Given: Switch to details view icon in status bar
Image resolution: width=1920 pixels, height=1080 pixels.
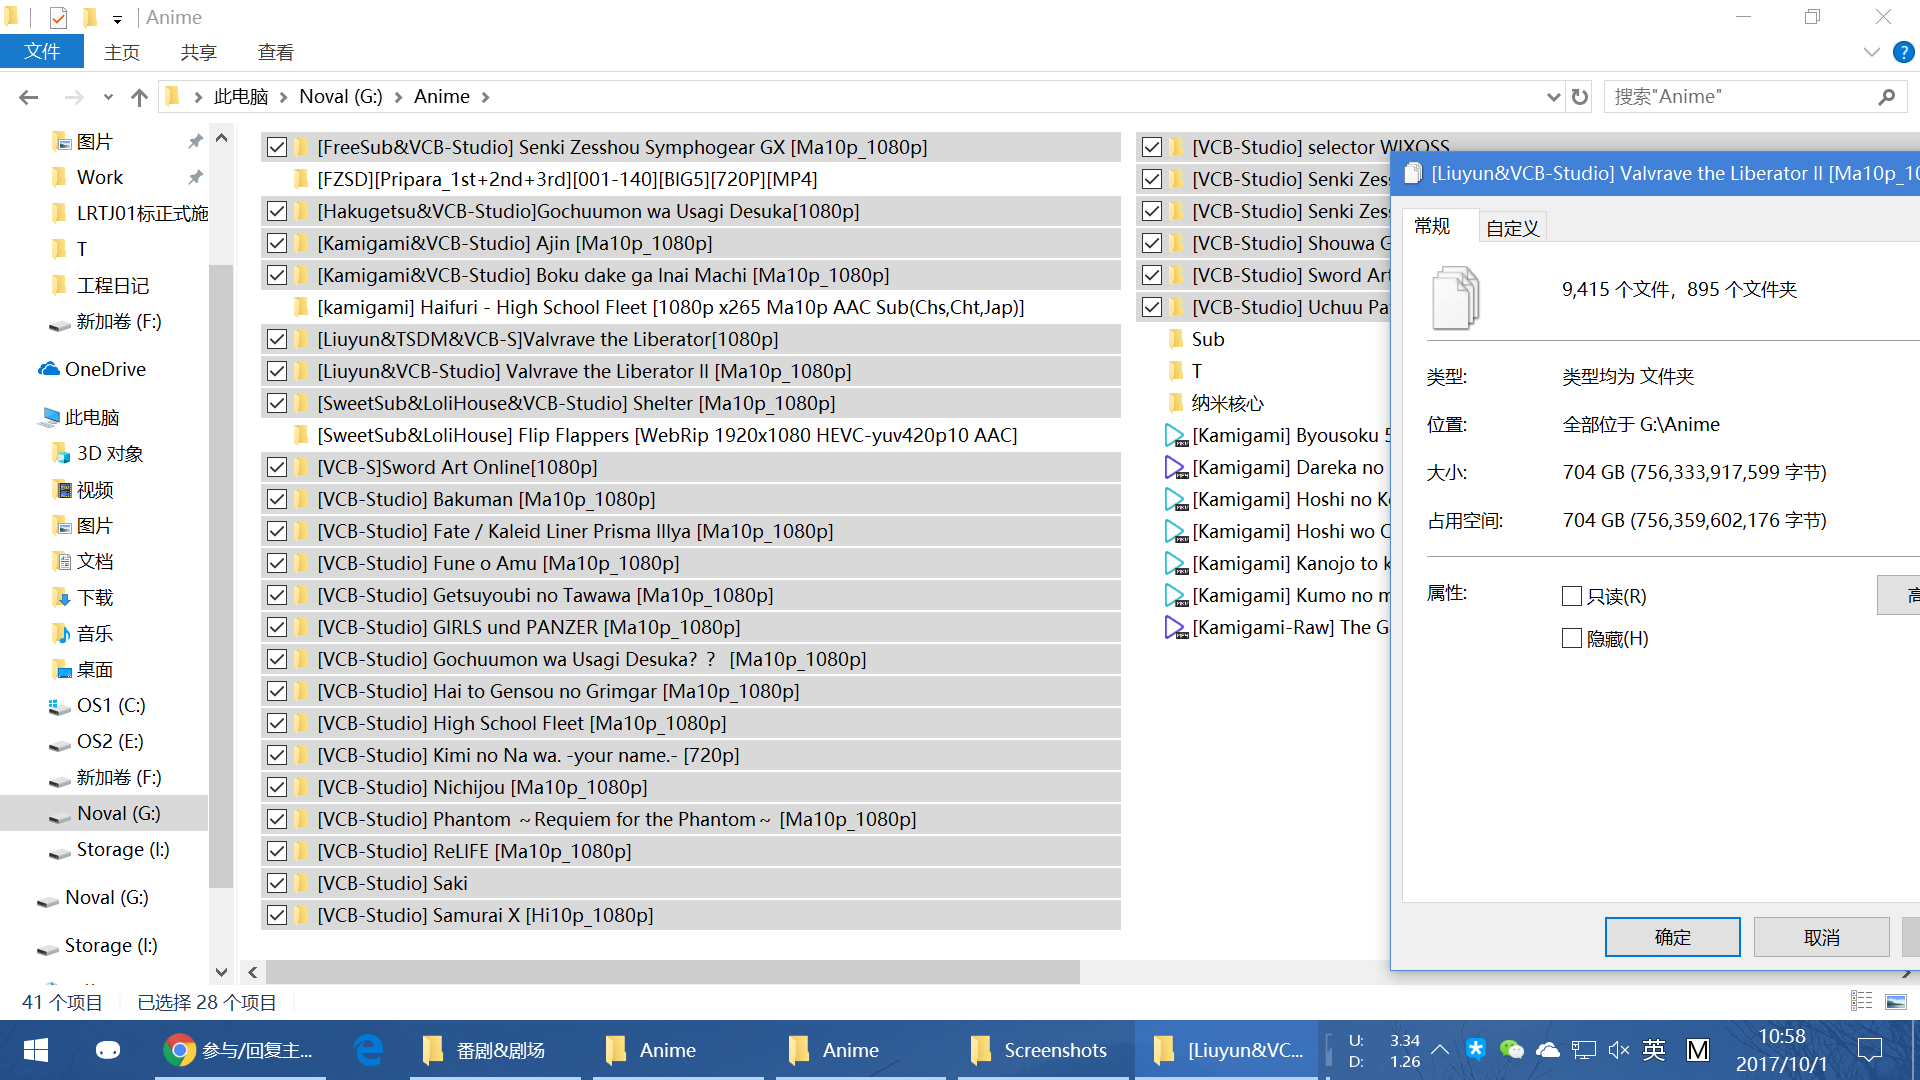Looking at the screenshot, I should (x=1861, y=1001).
